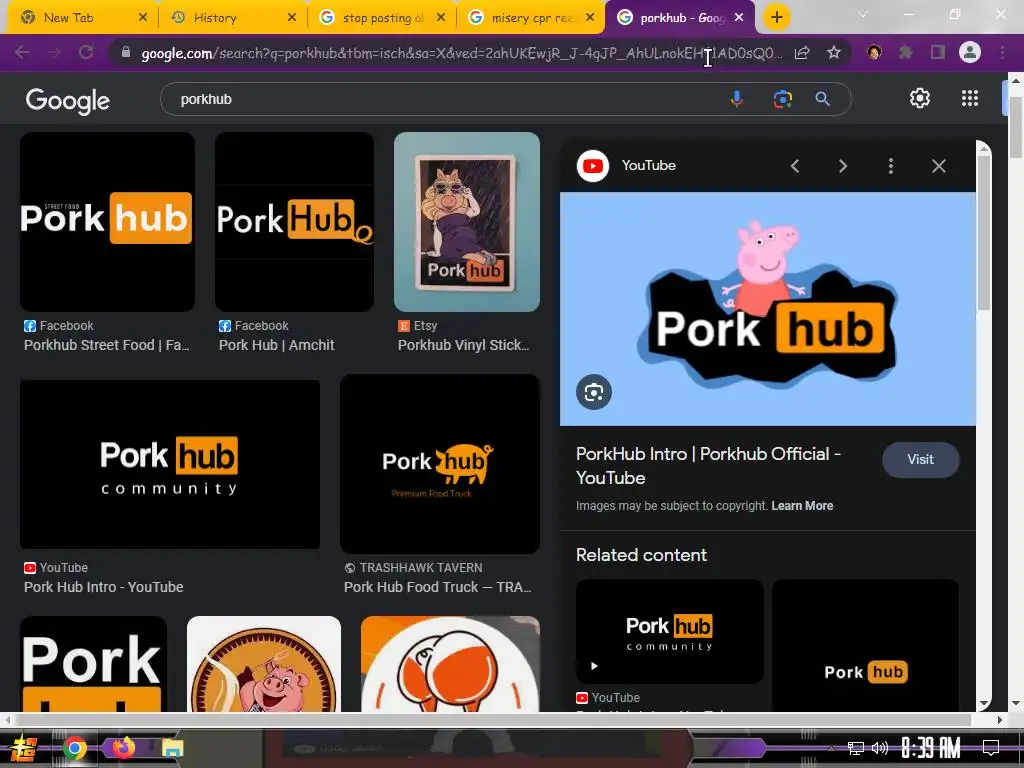Search inside image with Lens button

(594, 392)
